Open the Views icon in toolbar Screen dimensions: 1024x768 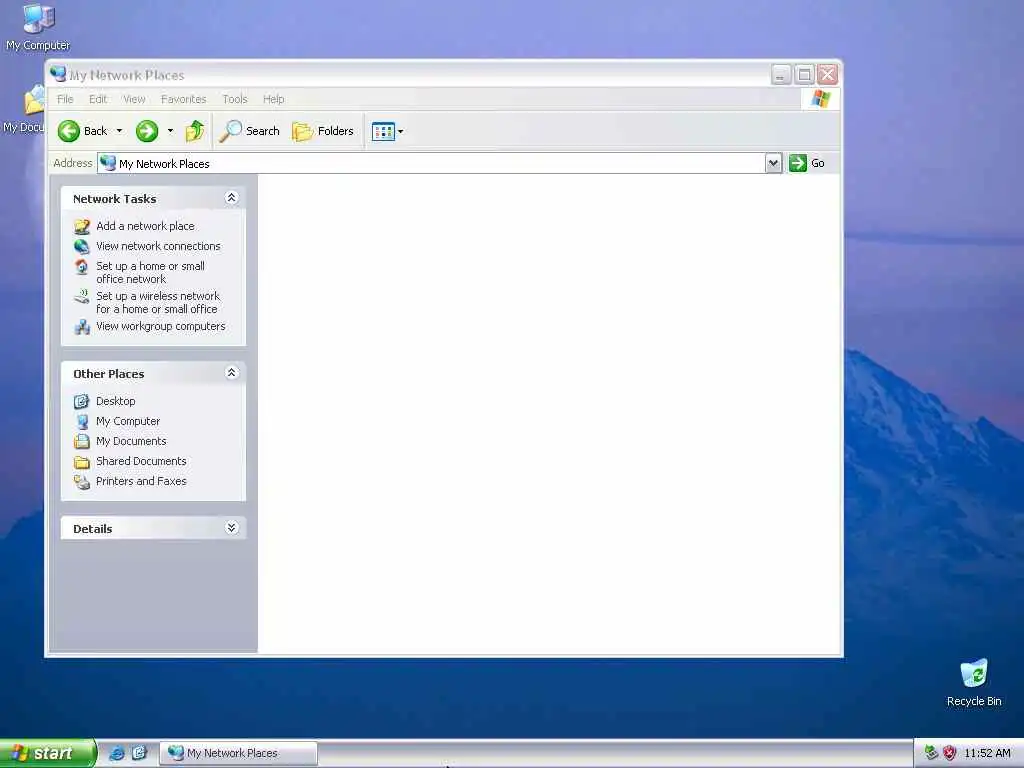[383, 131]
